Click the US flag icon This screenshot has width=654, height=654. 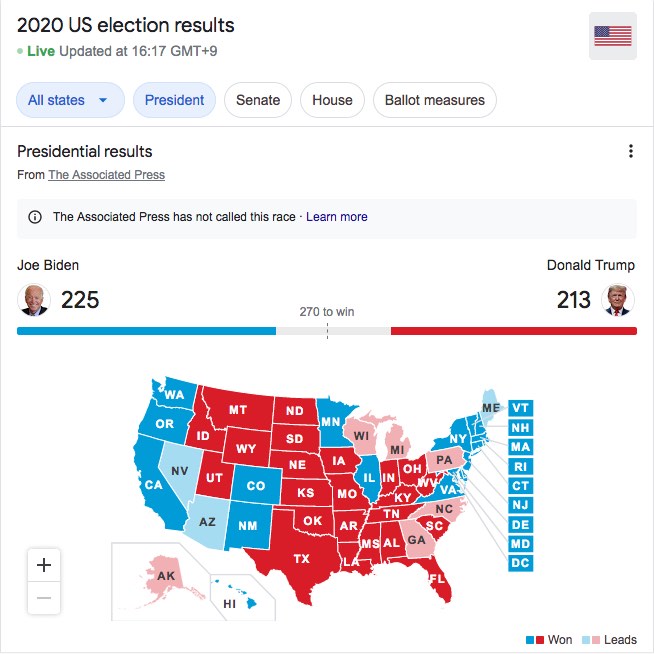coord(612,36)
